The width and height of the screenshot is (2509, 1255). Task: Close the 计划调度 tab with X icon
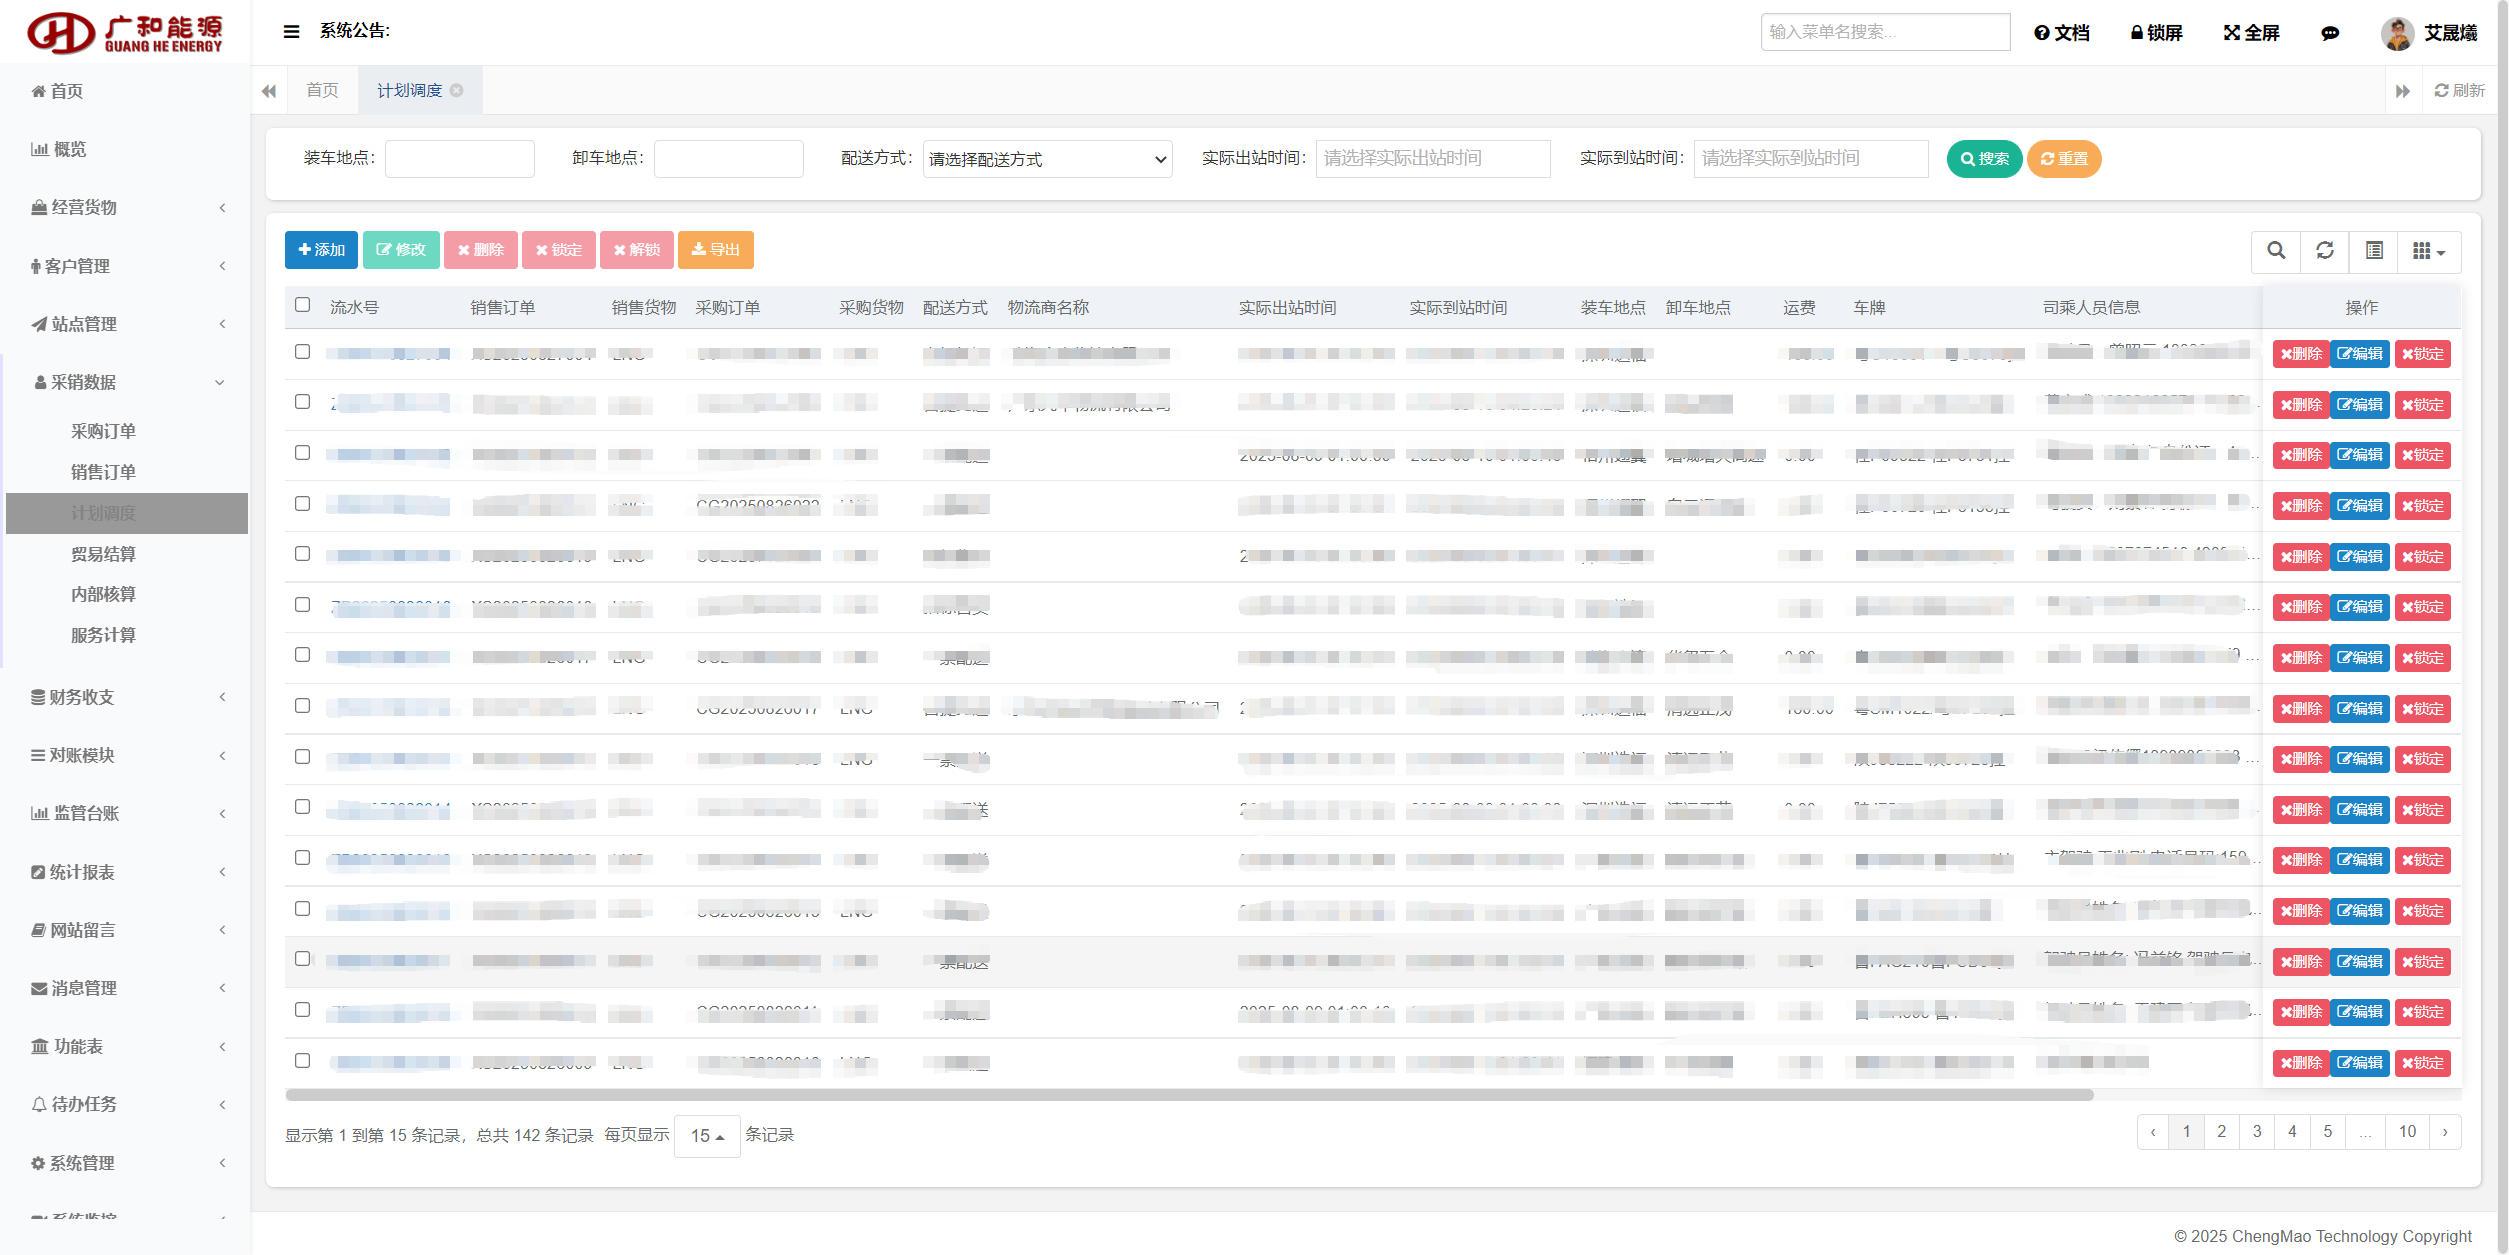457,90
